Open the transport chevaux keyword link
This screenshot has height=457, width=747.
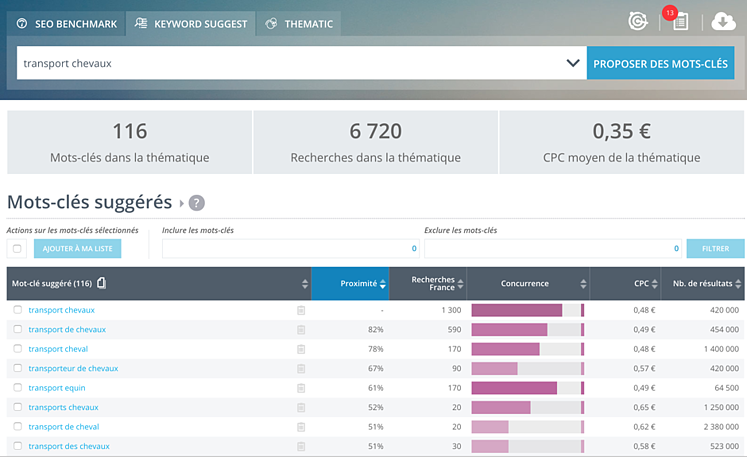coord(61,310)
